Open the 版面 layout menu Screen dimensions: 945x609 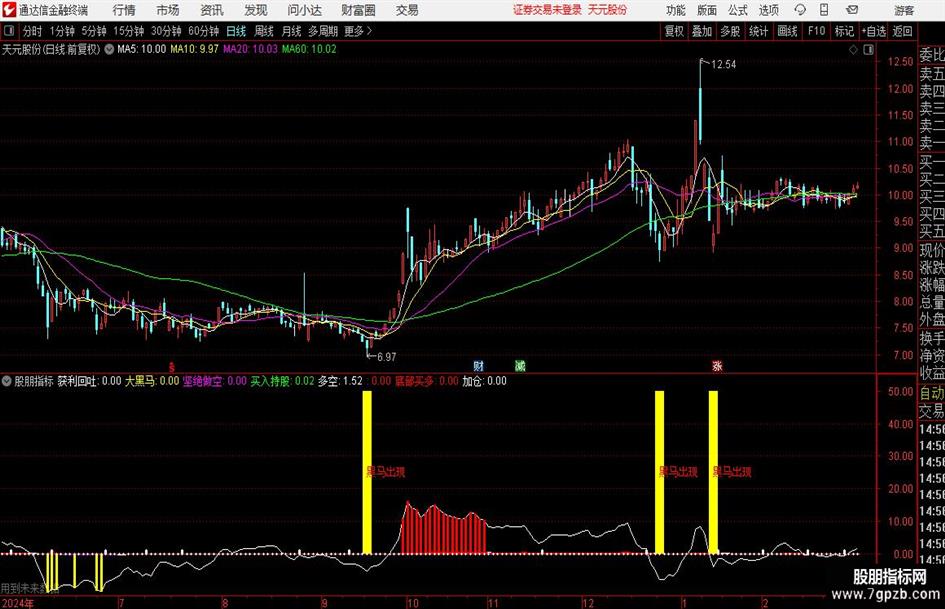pos(707,10)
